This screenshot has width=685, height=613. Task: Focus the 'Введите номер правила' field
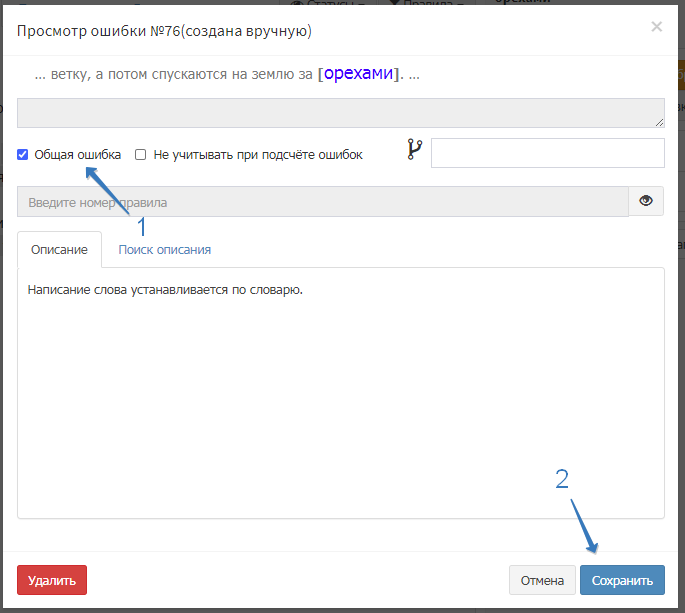pos(322,202)
